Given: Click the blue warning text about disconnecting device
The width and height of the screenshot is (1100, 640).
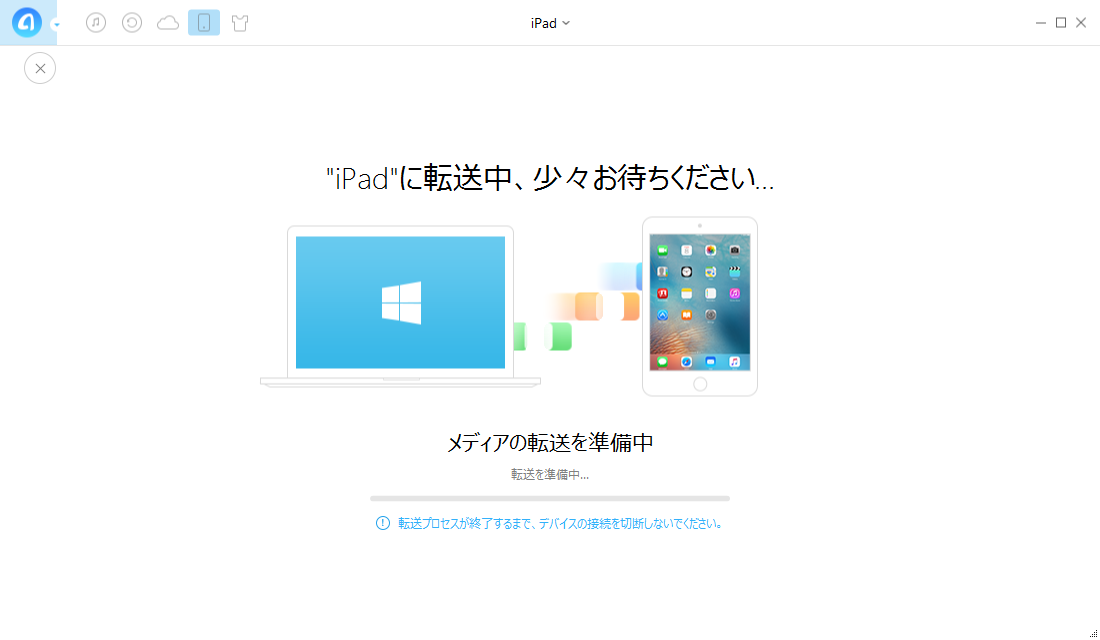Looking at the screenshot, I should click(561, 524).
